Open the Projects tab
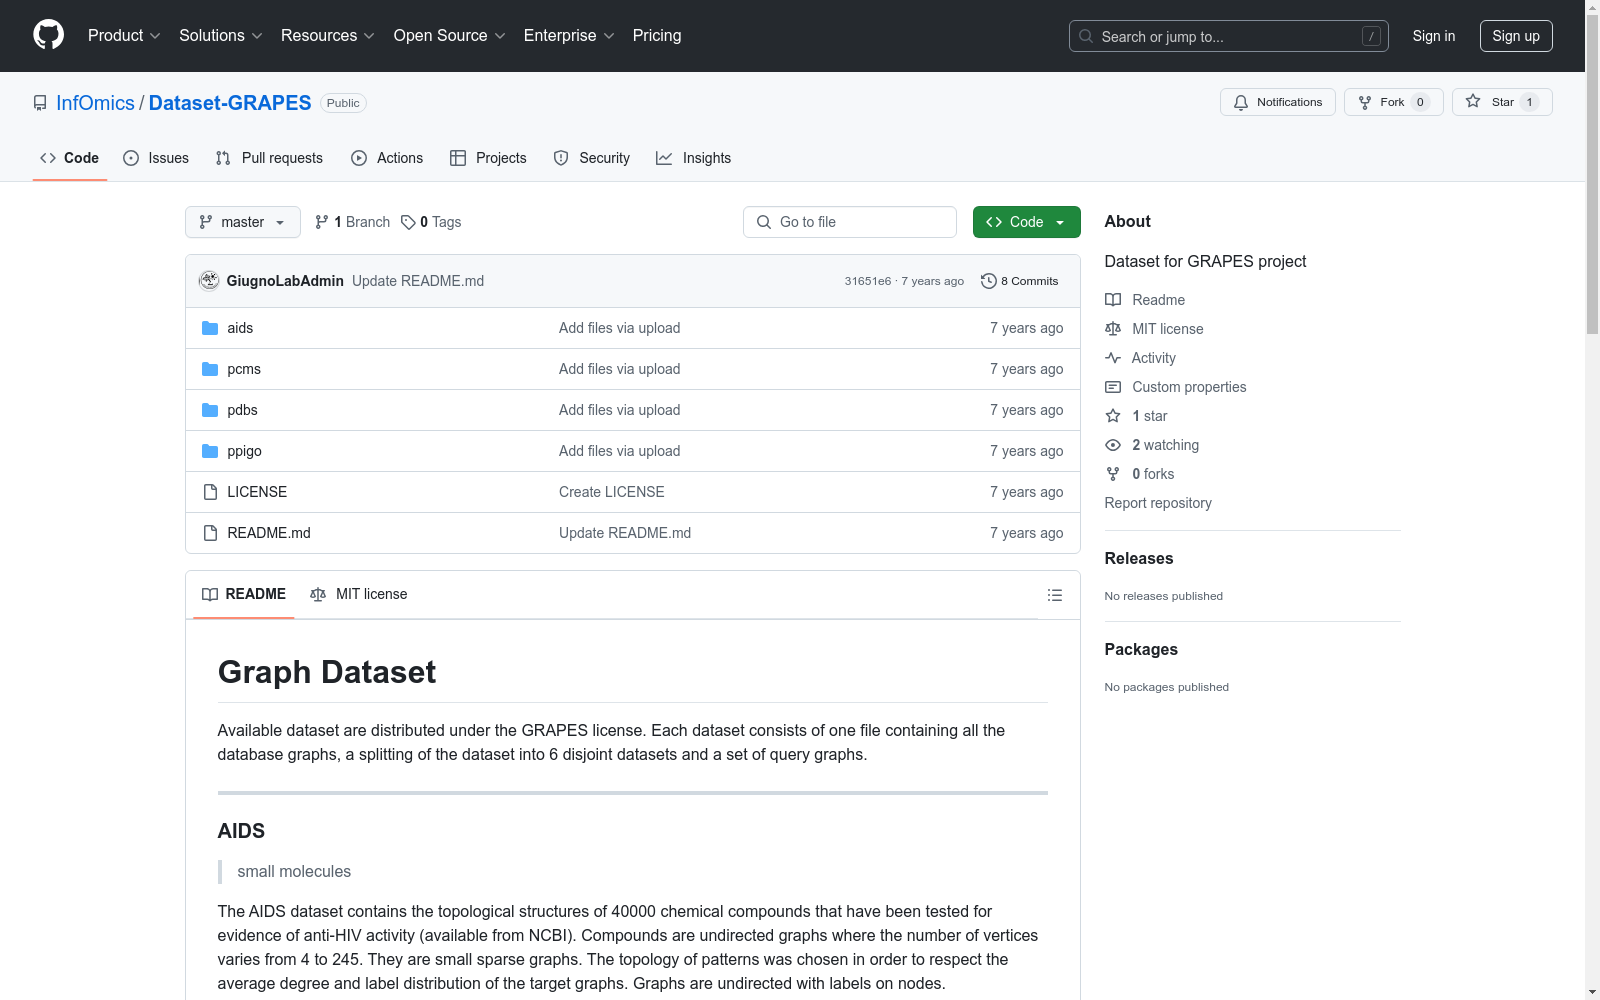Screen dimensions: 1600x1000 pyautogui.click(x=488, y=158)
